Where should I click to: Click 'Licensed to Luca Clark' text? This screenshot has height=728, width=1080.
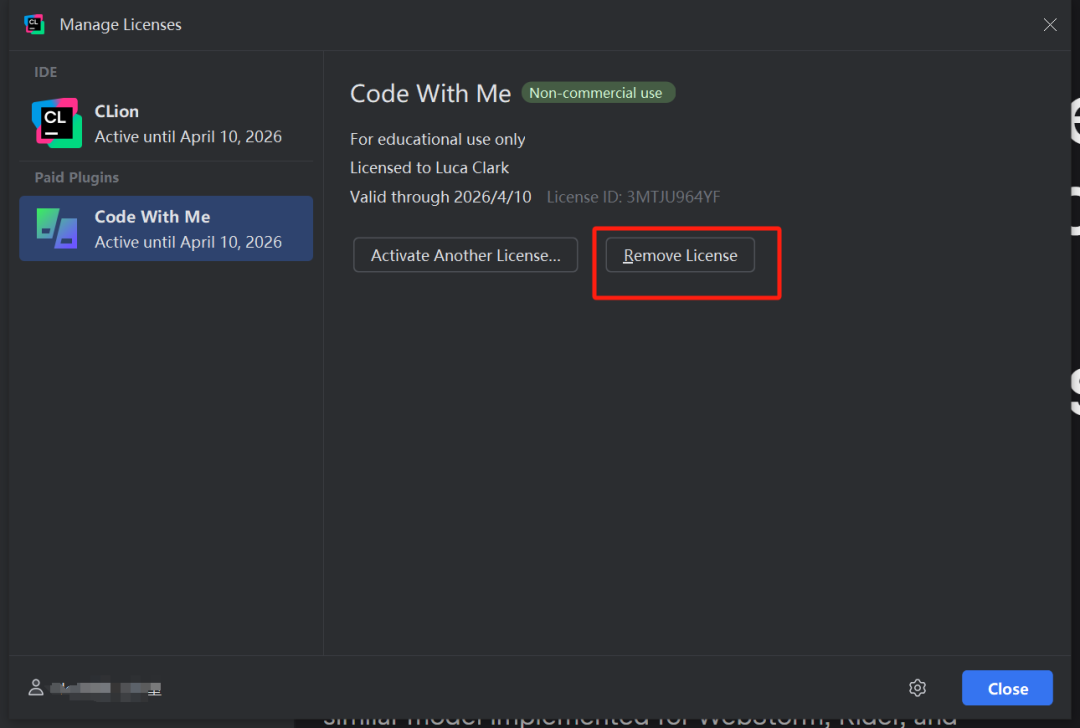[429, 167]
